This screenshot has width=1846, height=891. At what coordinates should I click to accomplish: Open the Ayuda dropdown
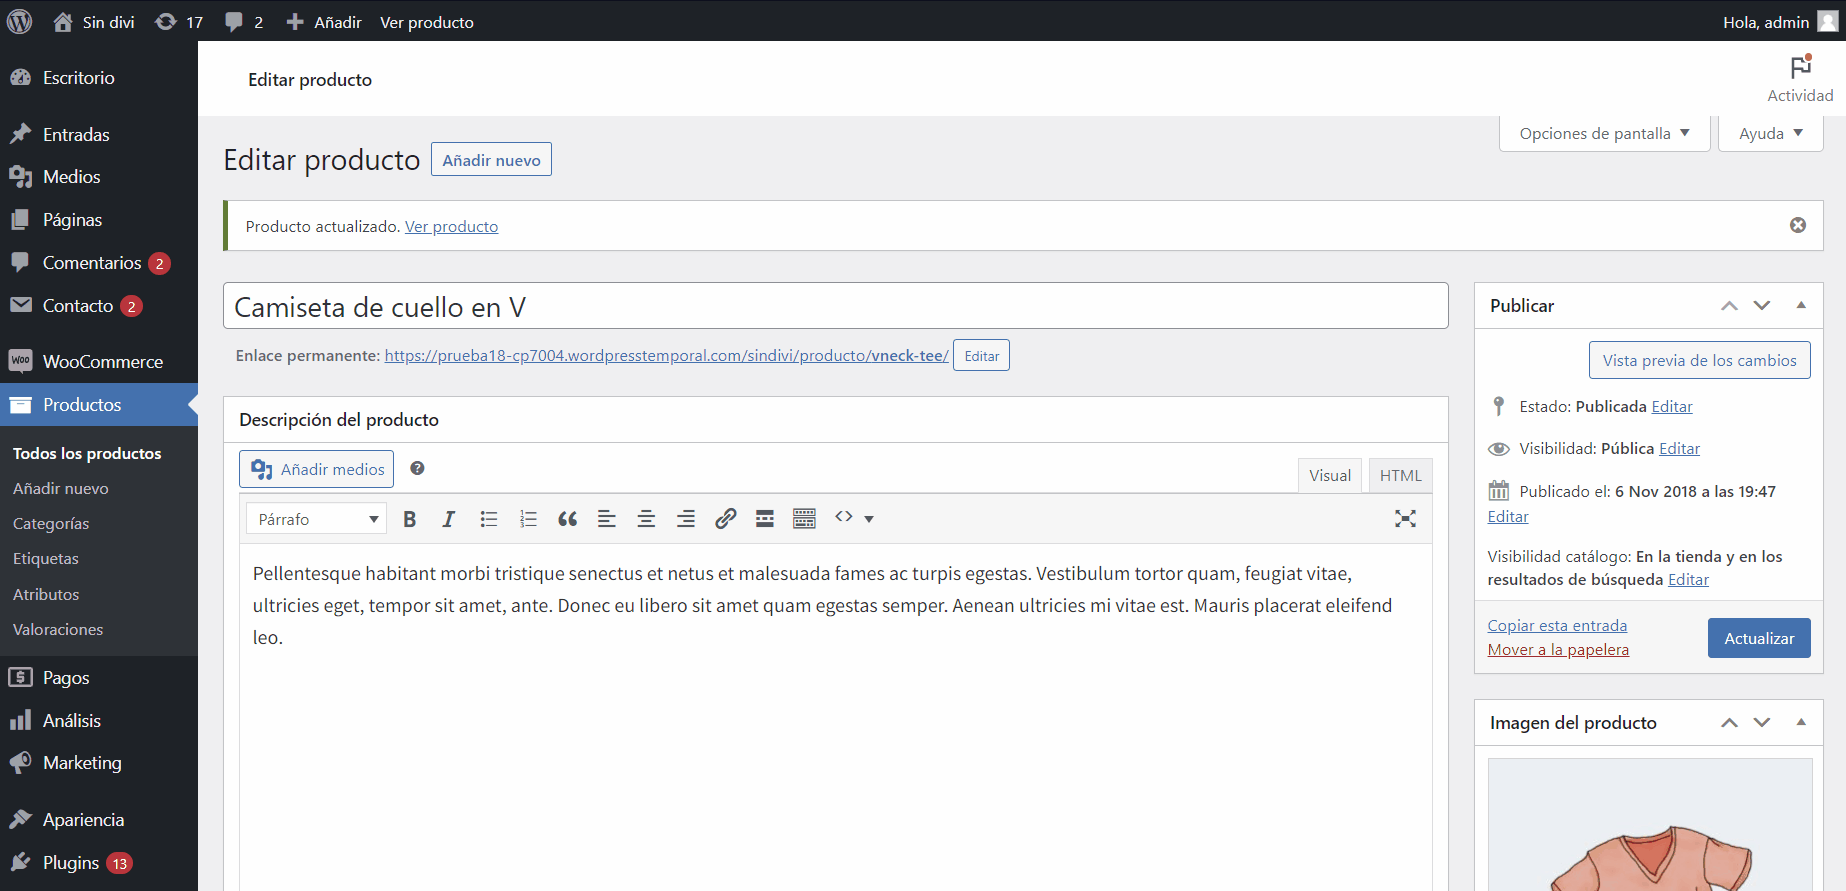coord(1770,134)
